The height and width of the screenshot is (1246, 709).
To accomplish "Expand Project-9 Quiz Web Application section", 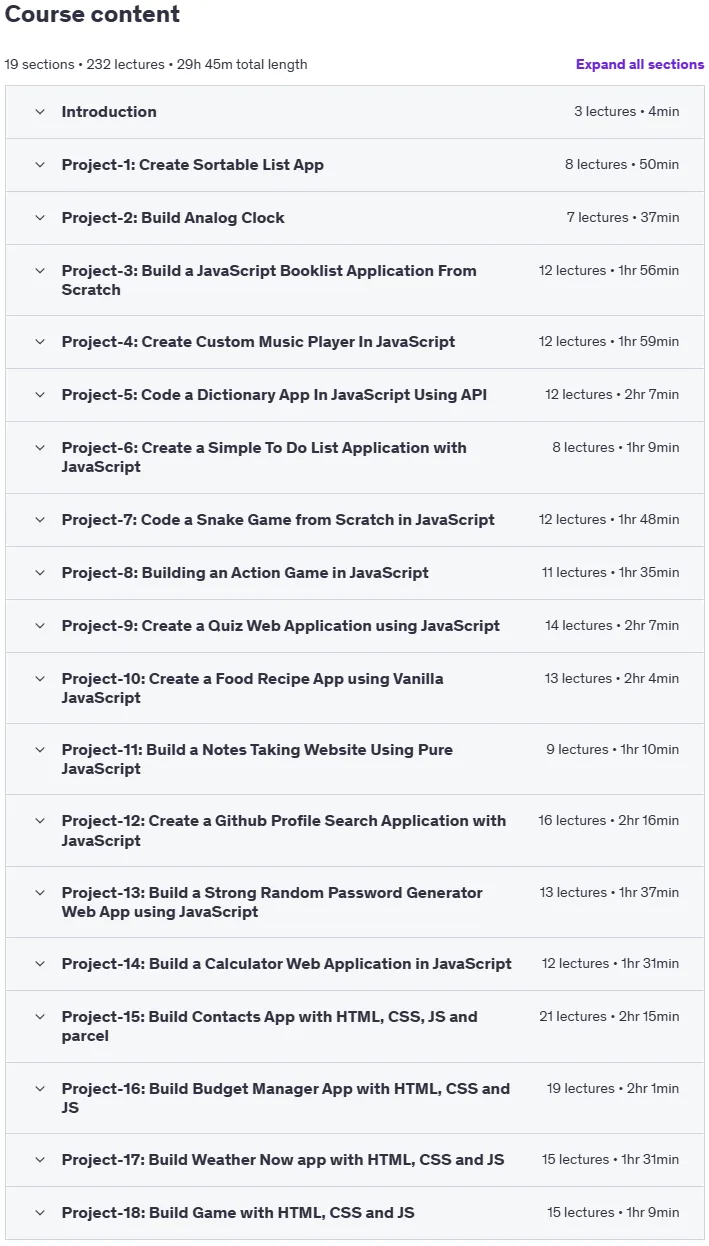I will click(355, 626).
